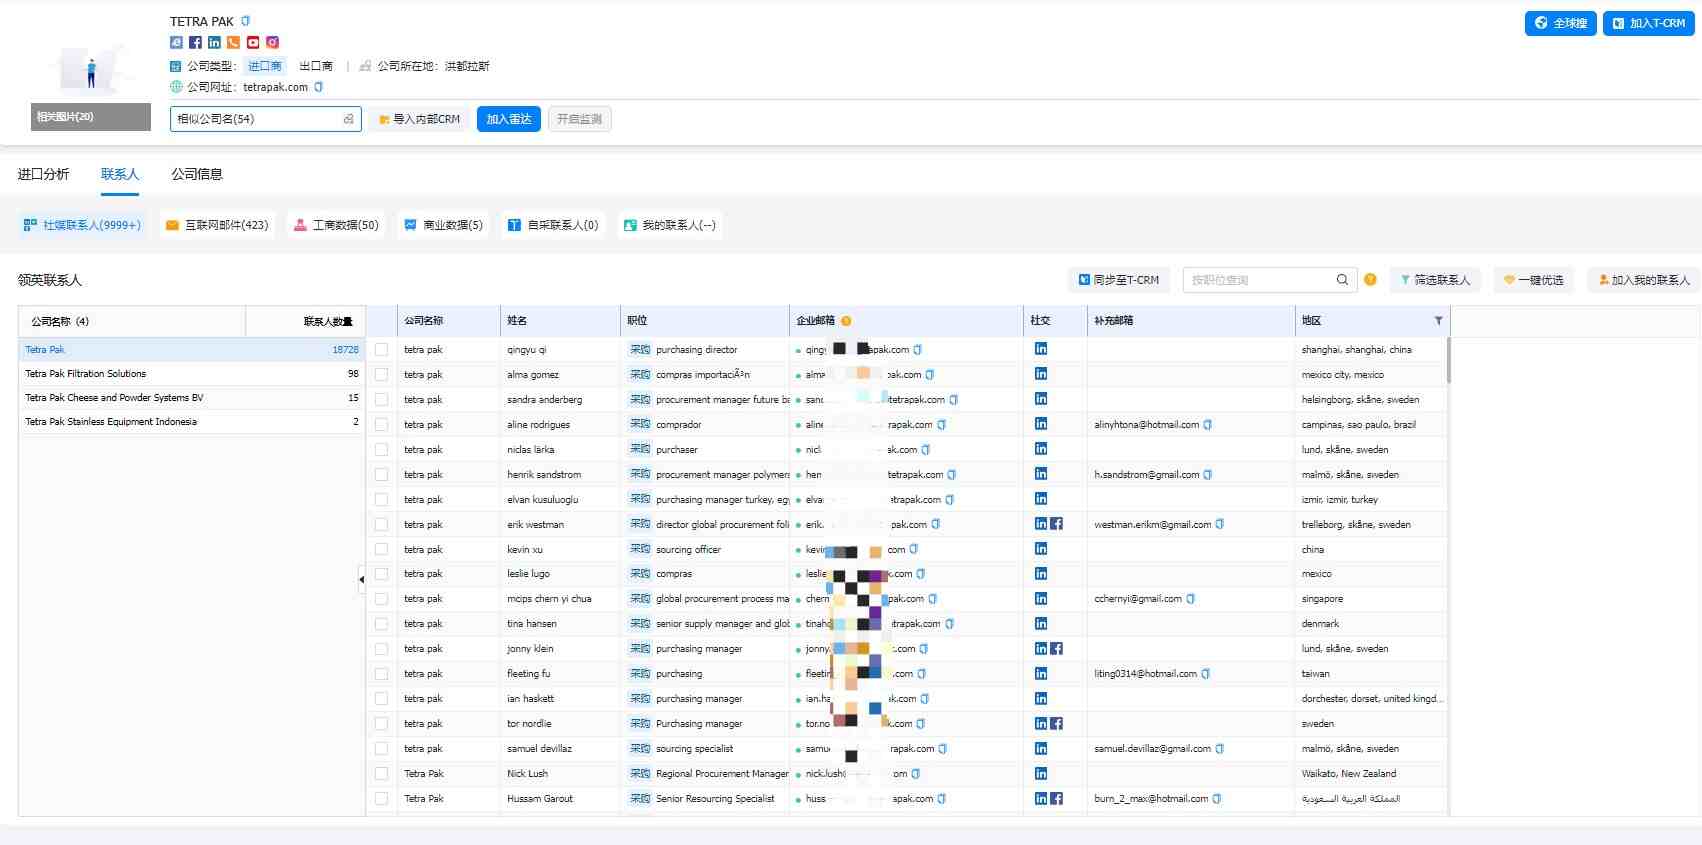
Task: Tick the checkbox for sandra anderberg
Action: [381, 400]
